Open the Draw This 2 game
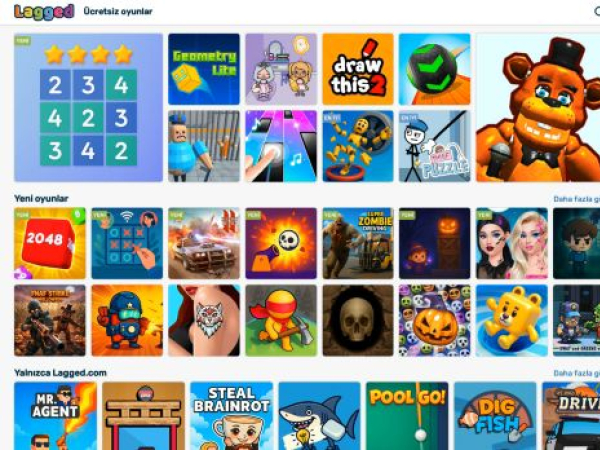 pyautogui.click(x=358, y=69)
